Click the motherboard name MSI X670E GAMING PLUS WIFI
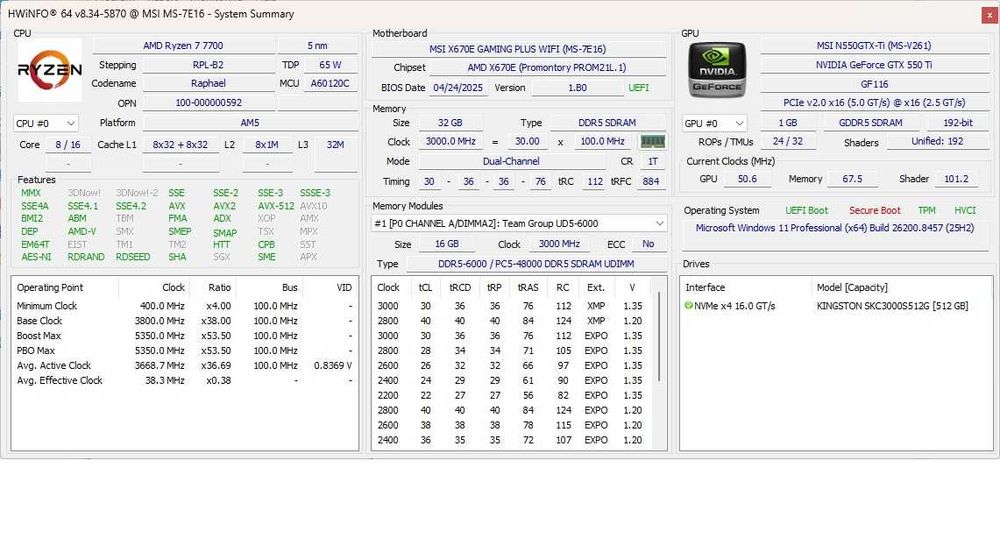The image size is (1000, 538). [517, 48]
